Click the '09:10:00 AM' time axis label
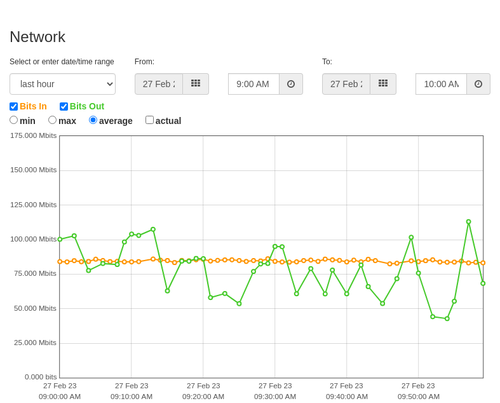 pyautogui.click(x=131, y=397)
